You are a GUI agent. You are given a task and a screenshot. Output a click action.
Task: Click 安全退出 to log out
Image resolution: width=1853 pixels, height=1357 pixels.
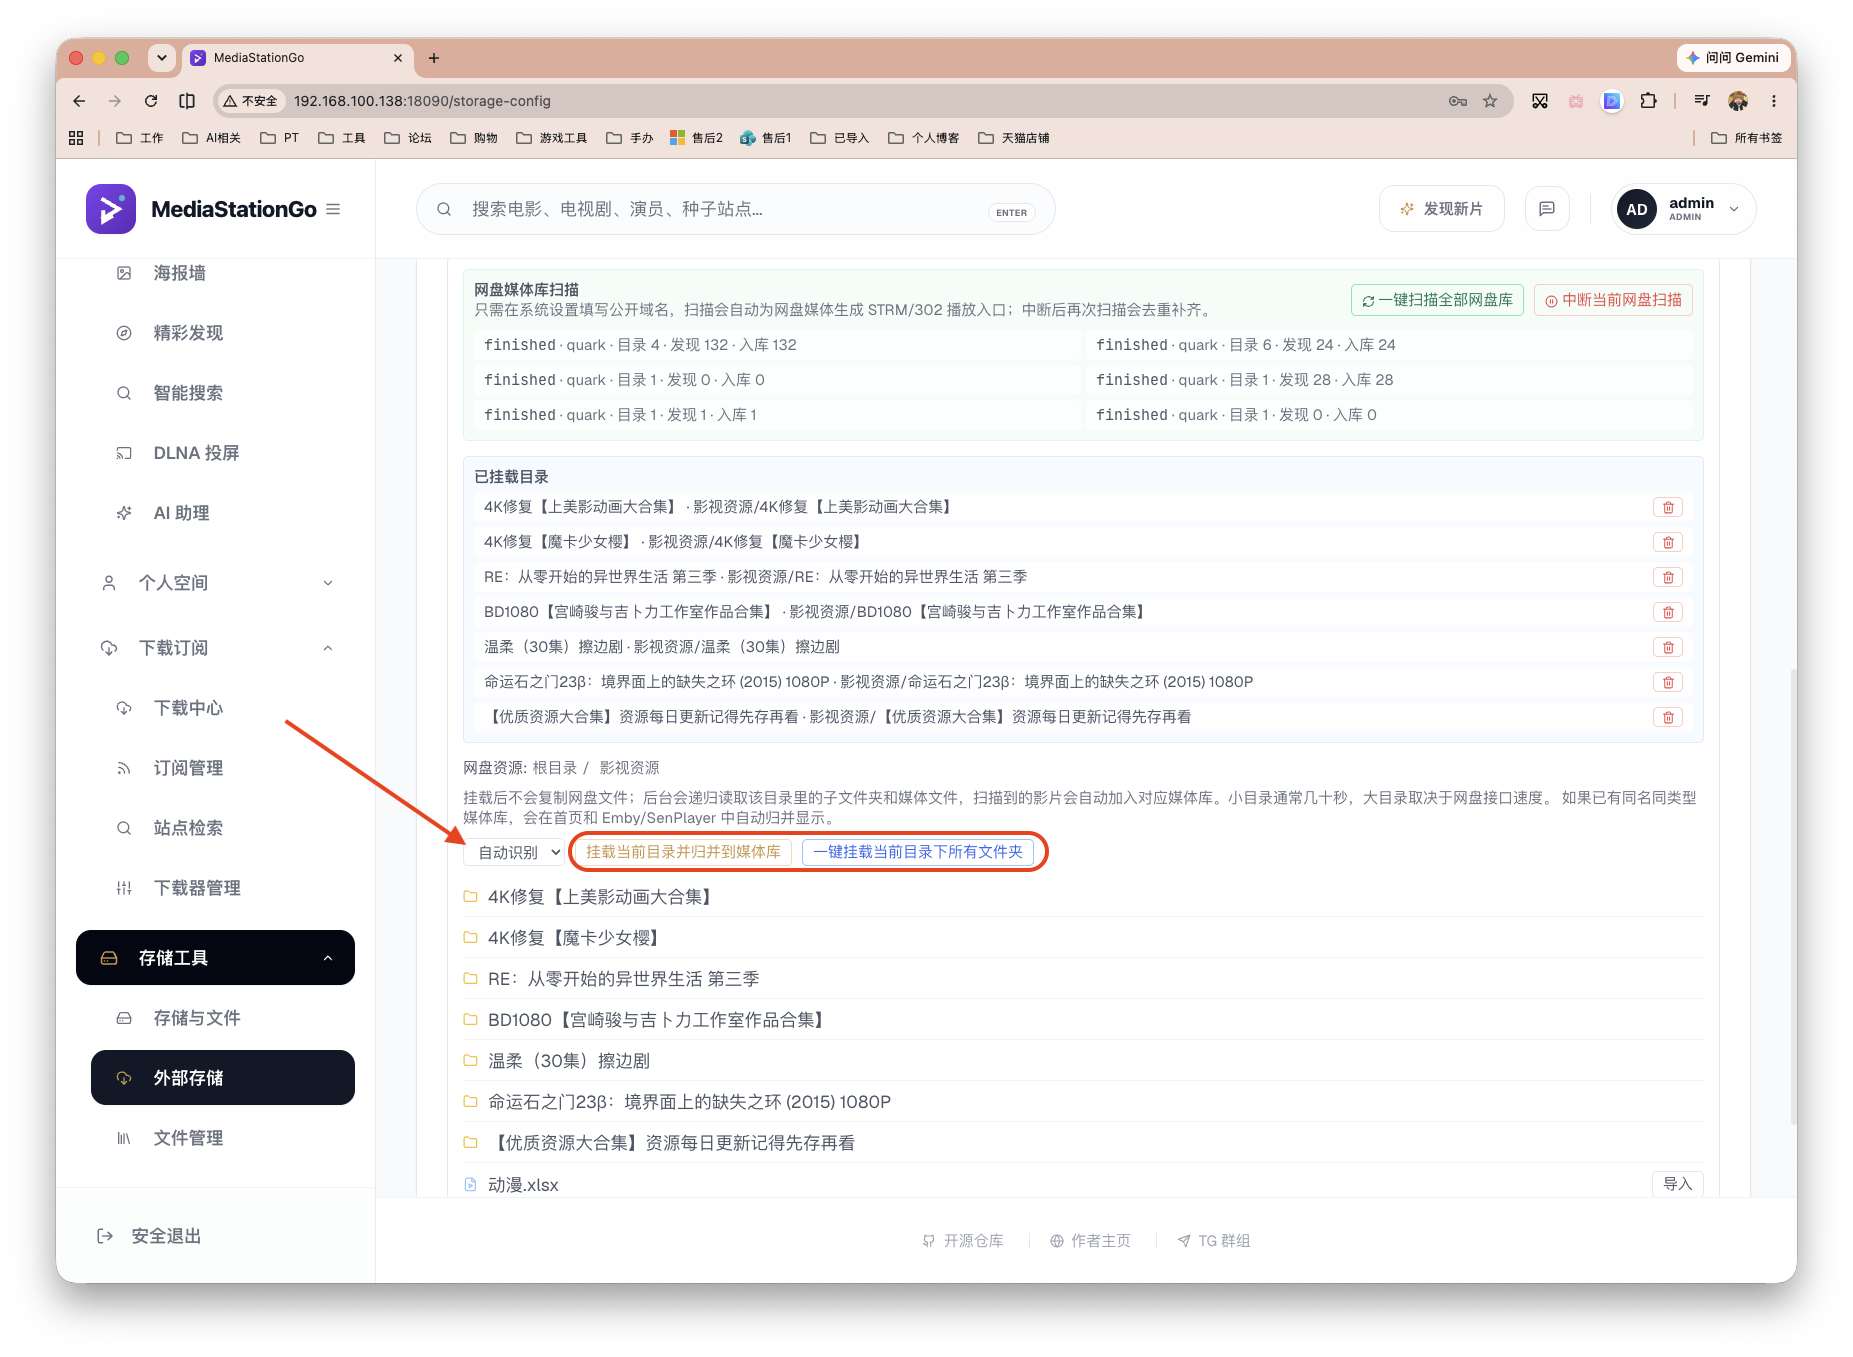coord(149,1236)
